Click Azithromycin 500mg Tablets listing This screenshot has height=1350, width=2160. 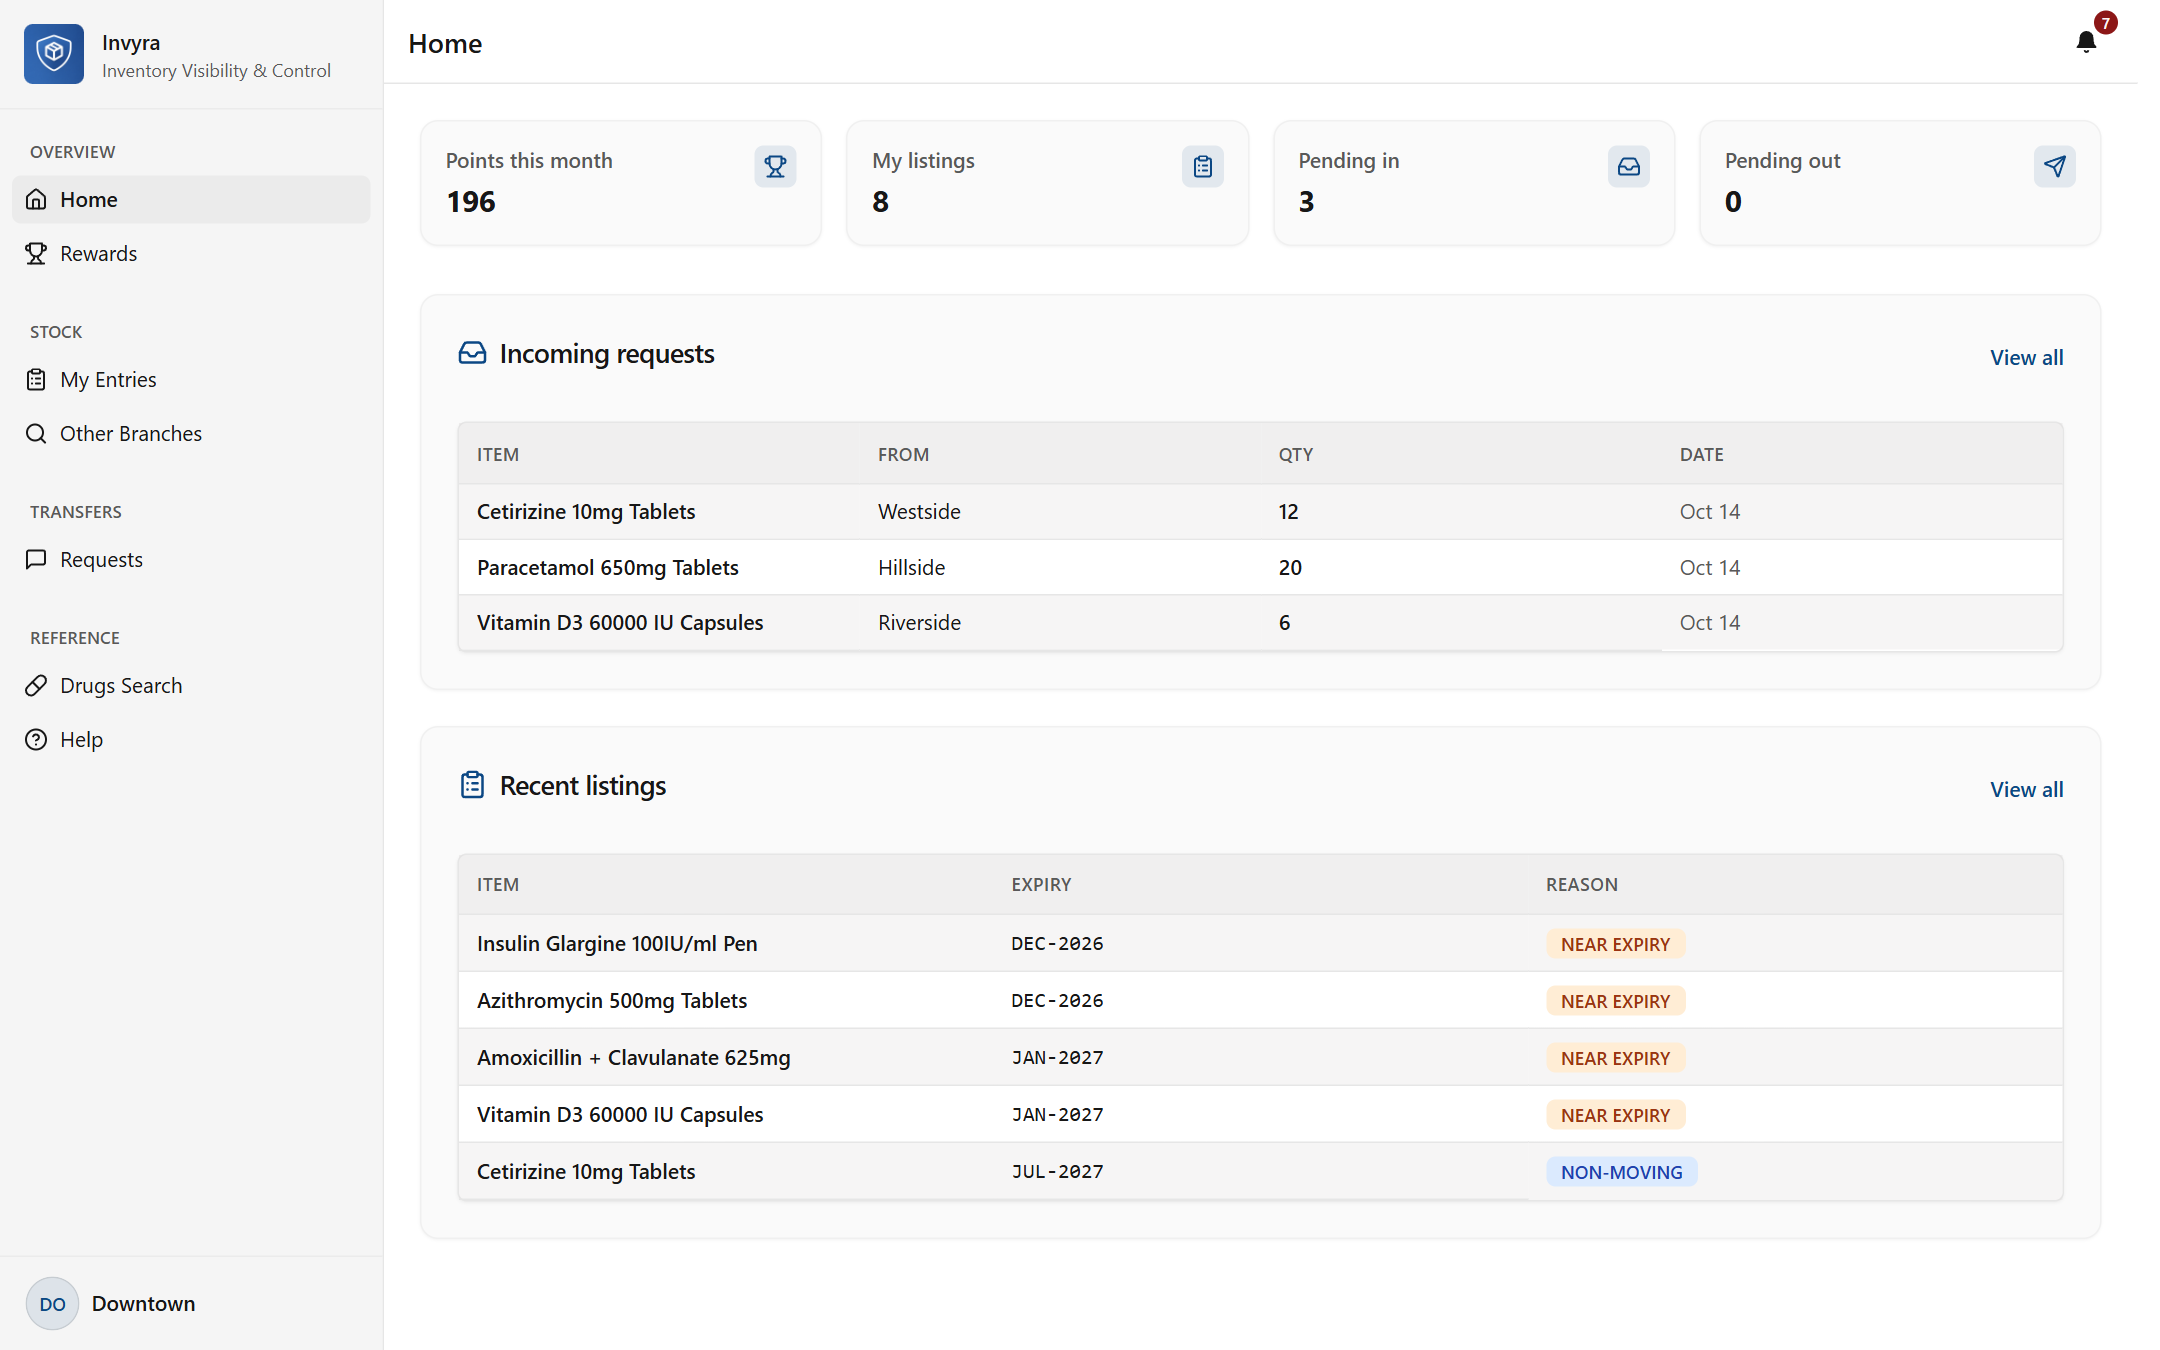point(1260,1000)
